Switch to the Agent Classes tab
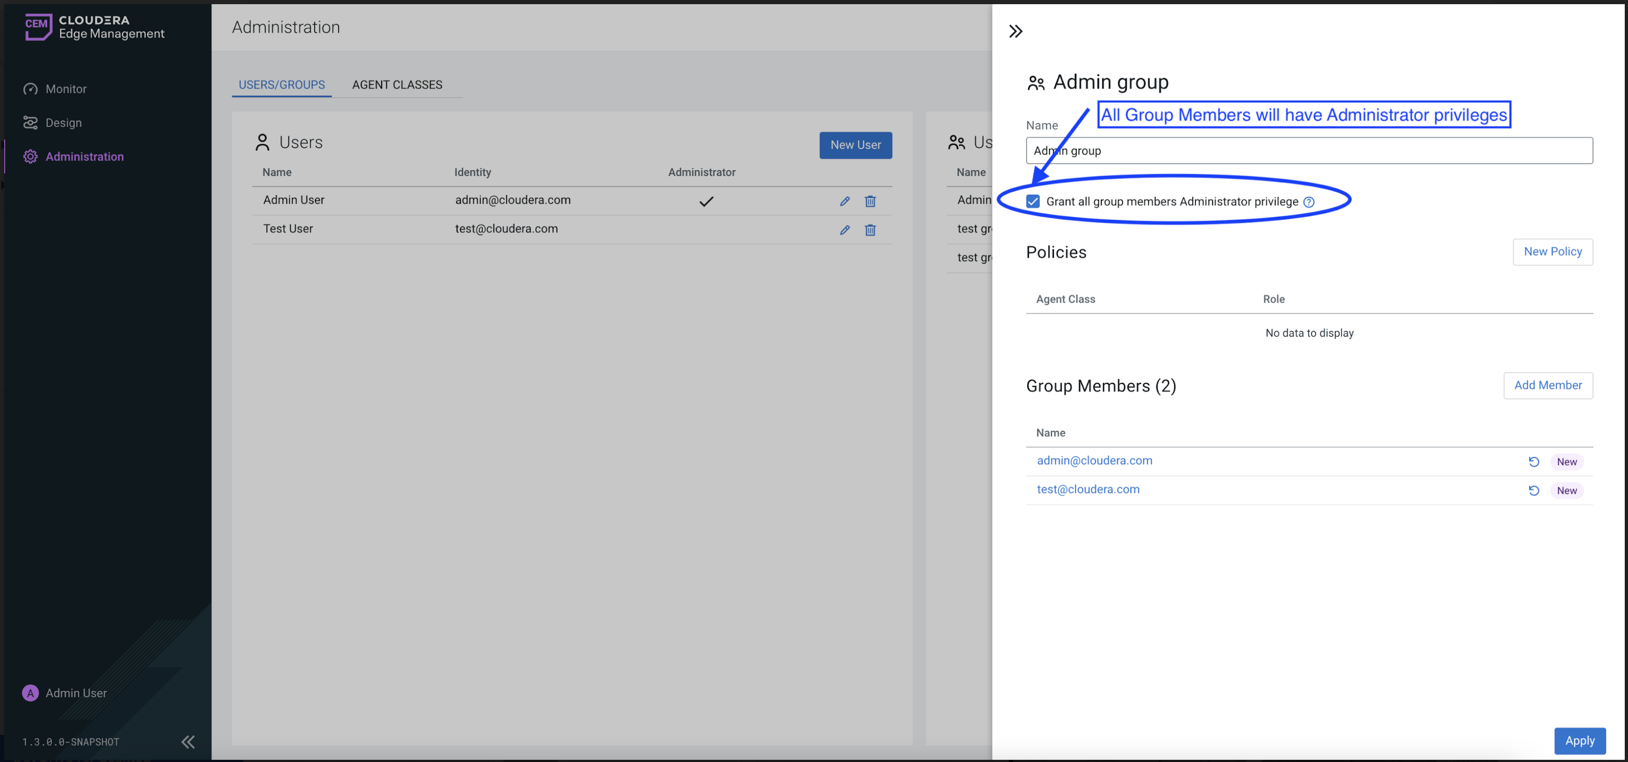The height and width of the screenshot is (762, 1628). [x=397, y=85]
